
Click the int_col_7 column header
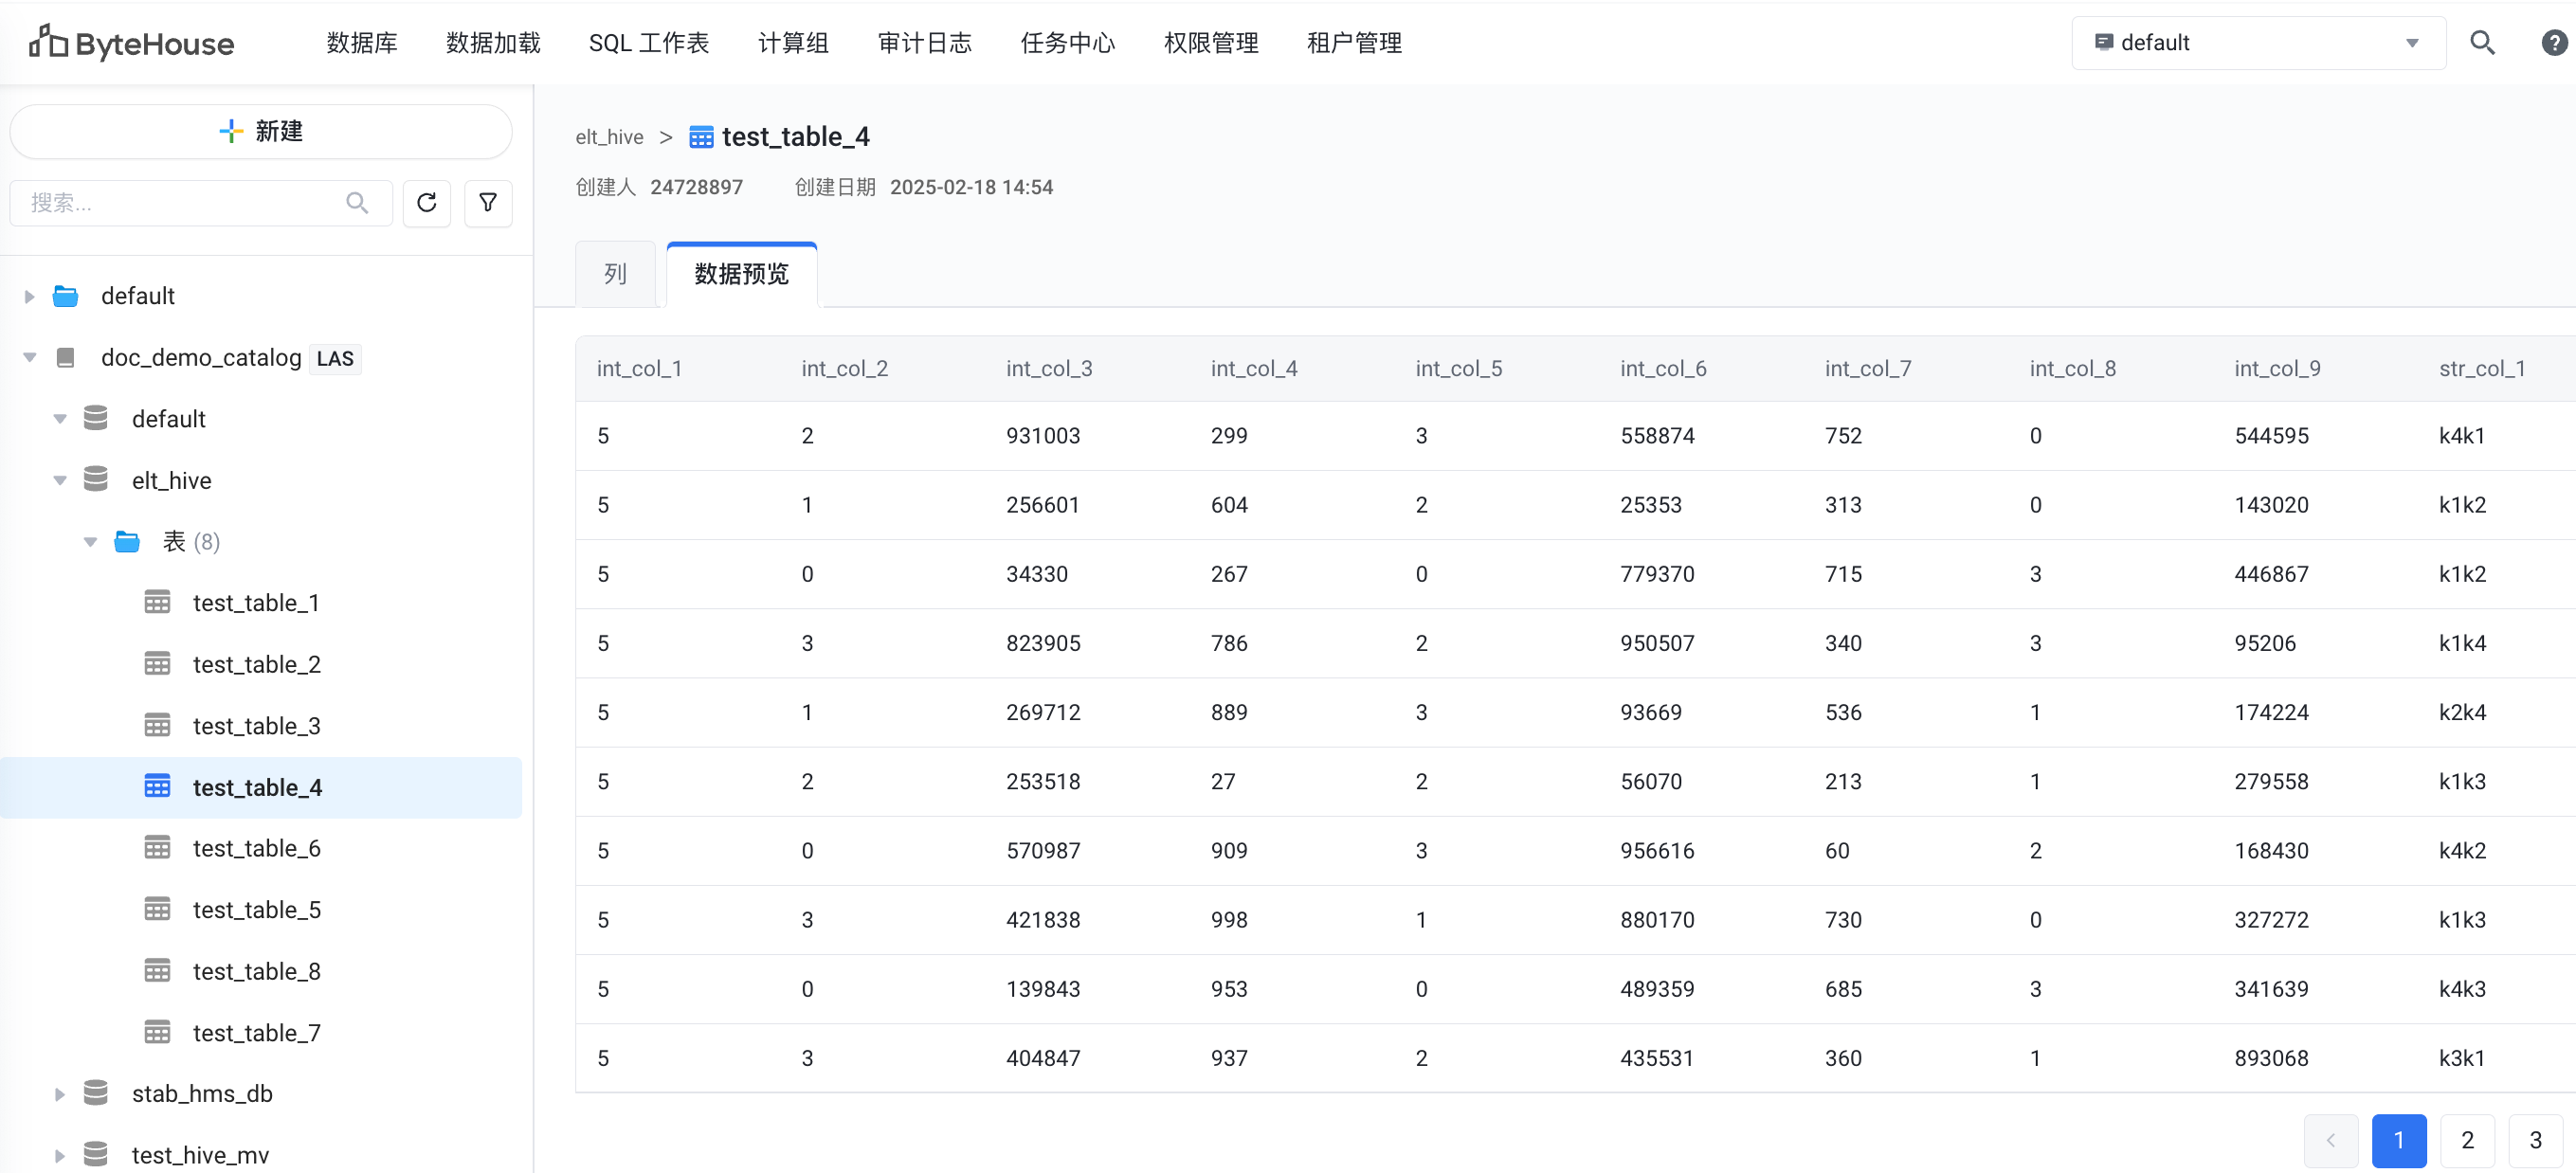click(x=1868, y=369)
